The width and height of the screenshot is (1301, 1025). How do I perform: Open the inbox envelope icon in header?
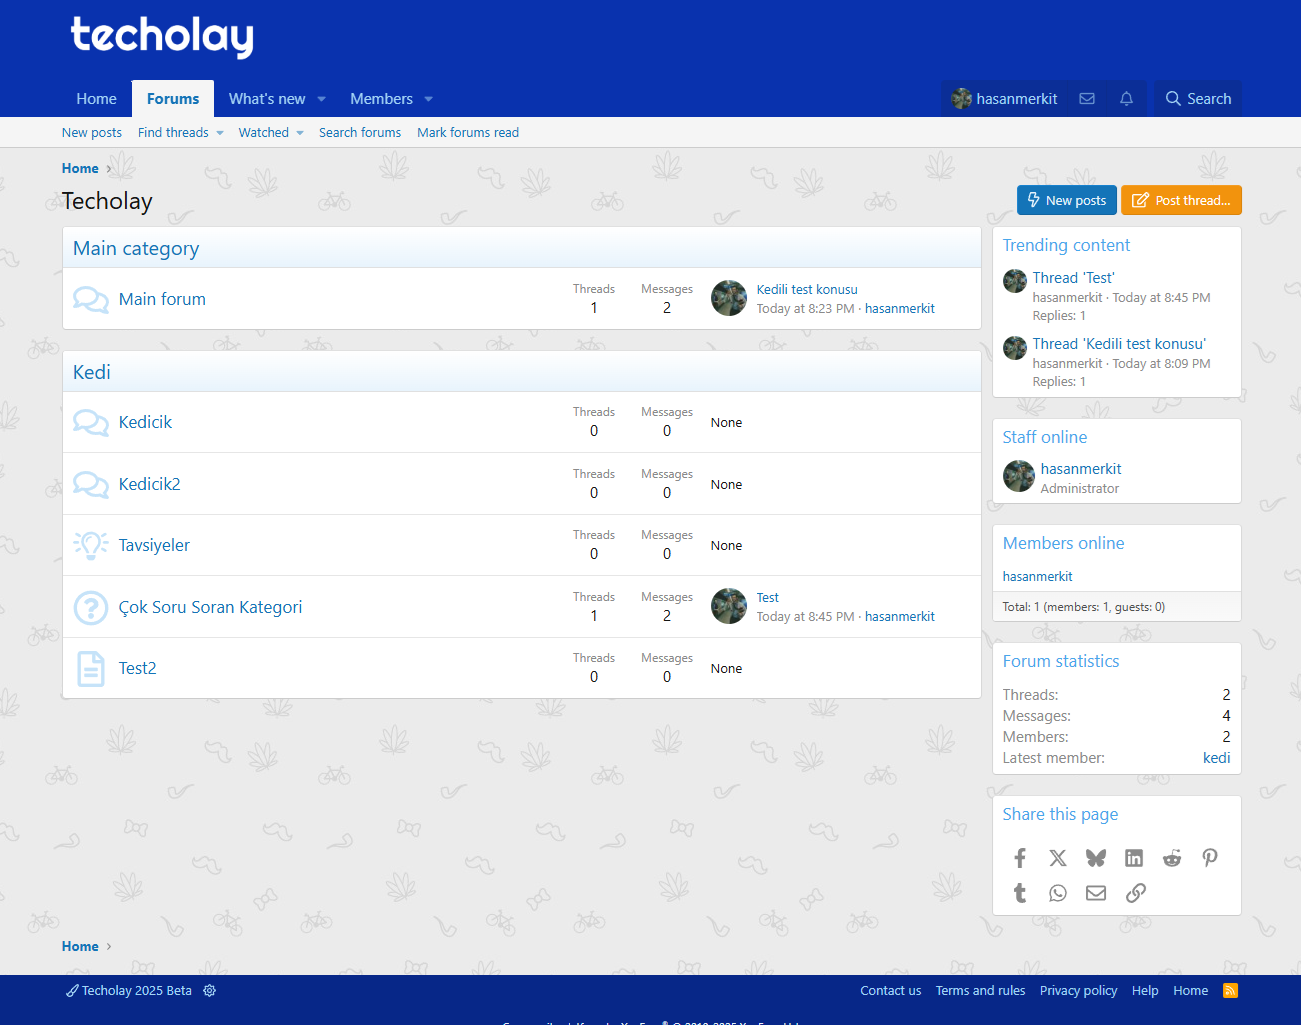pos(1087,99)
